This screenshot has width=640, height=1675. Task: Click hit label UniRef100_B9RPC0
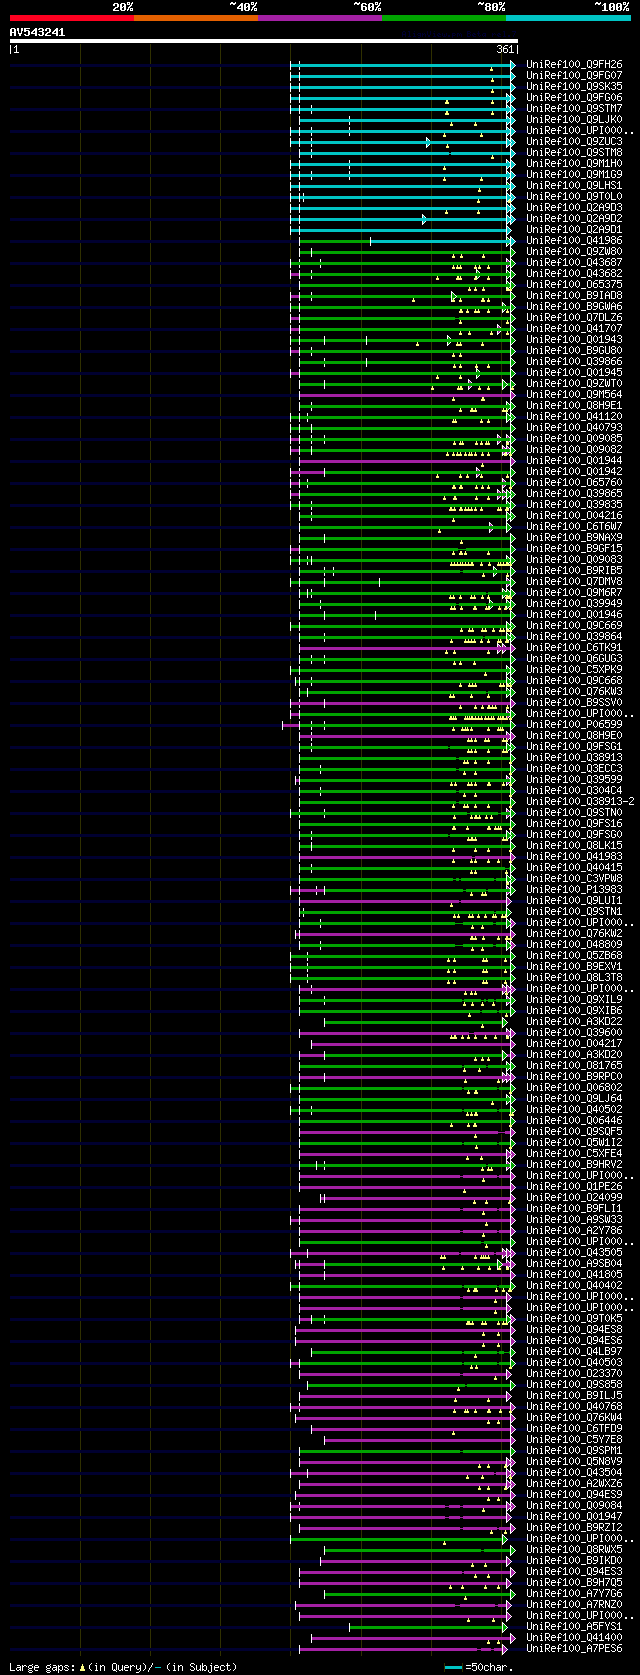coord(574,1076)
